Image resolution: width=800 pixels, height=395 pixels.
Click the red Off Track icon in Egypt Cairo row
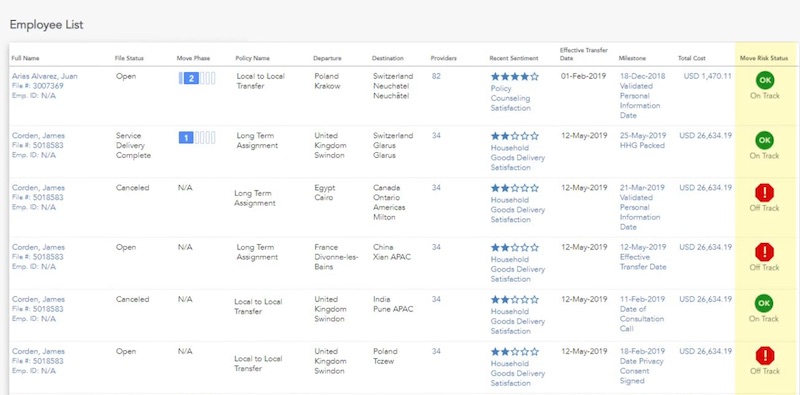(764, 193)
